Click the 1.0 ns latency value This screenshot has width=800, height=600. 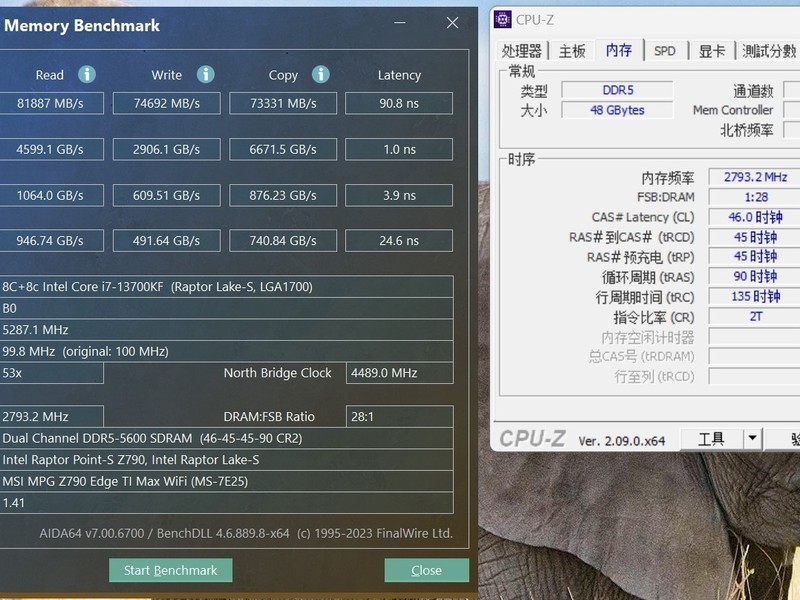point(399,149)
